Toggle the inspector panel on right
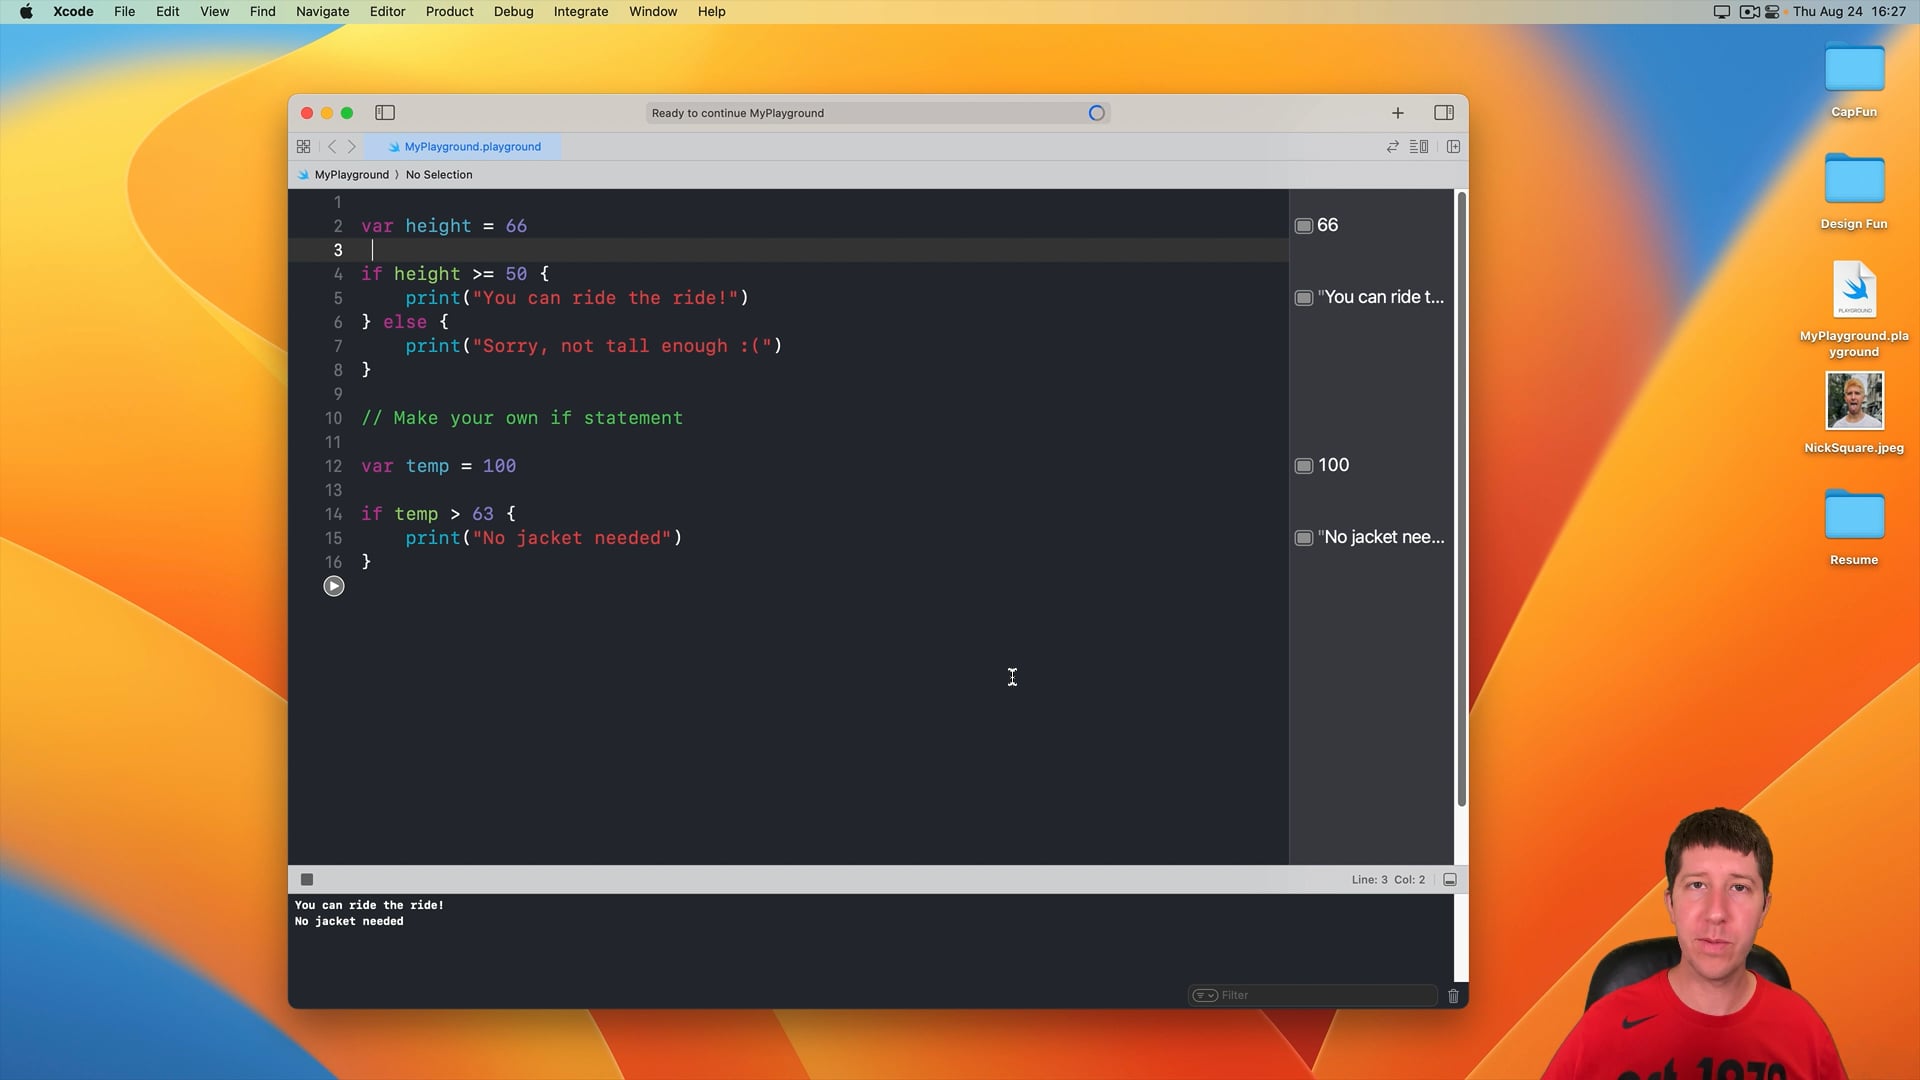 tap(1444, 113)
